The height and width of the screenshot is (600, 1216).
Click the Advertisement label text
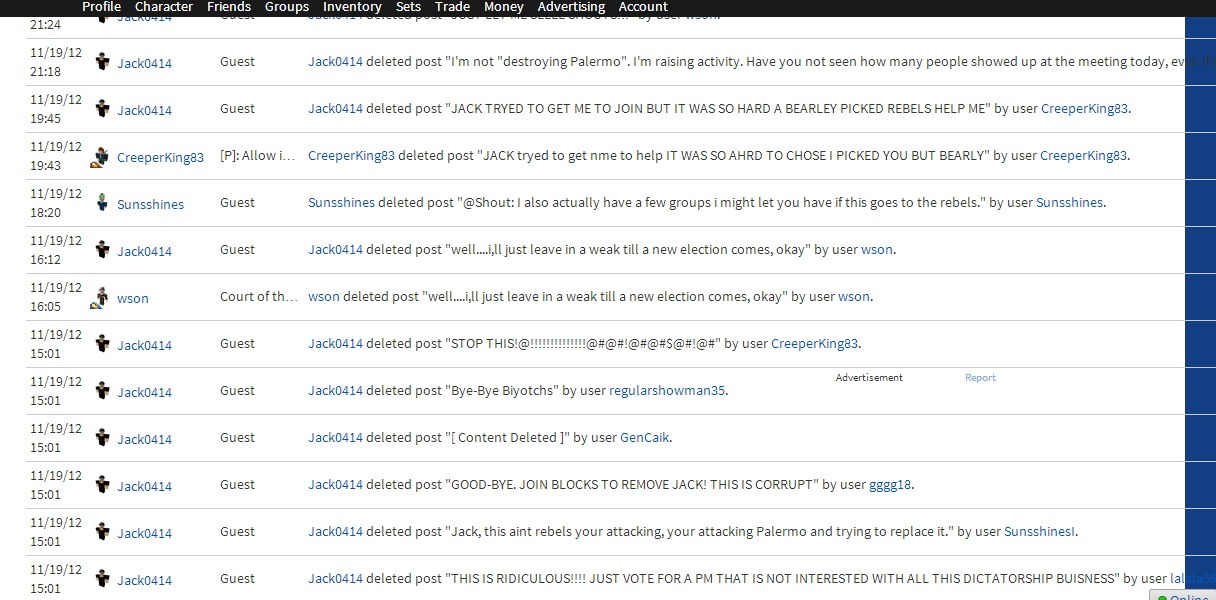tap(869, 378)
